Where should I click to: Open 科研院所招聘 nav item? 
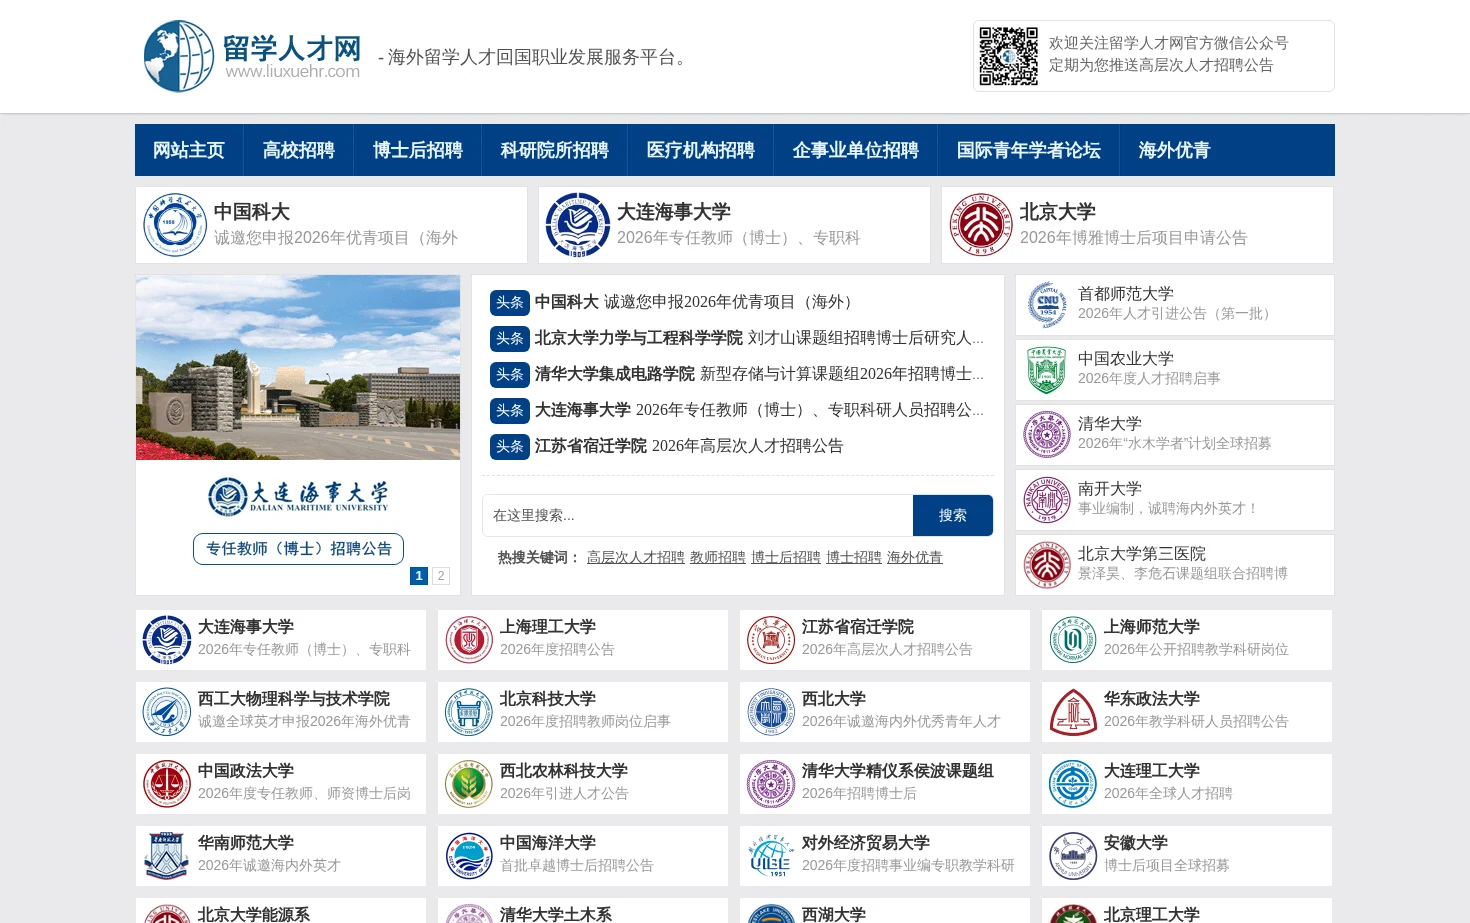coord(555,150)
